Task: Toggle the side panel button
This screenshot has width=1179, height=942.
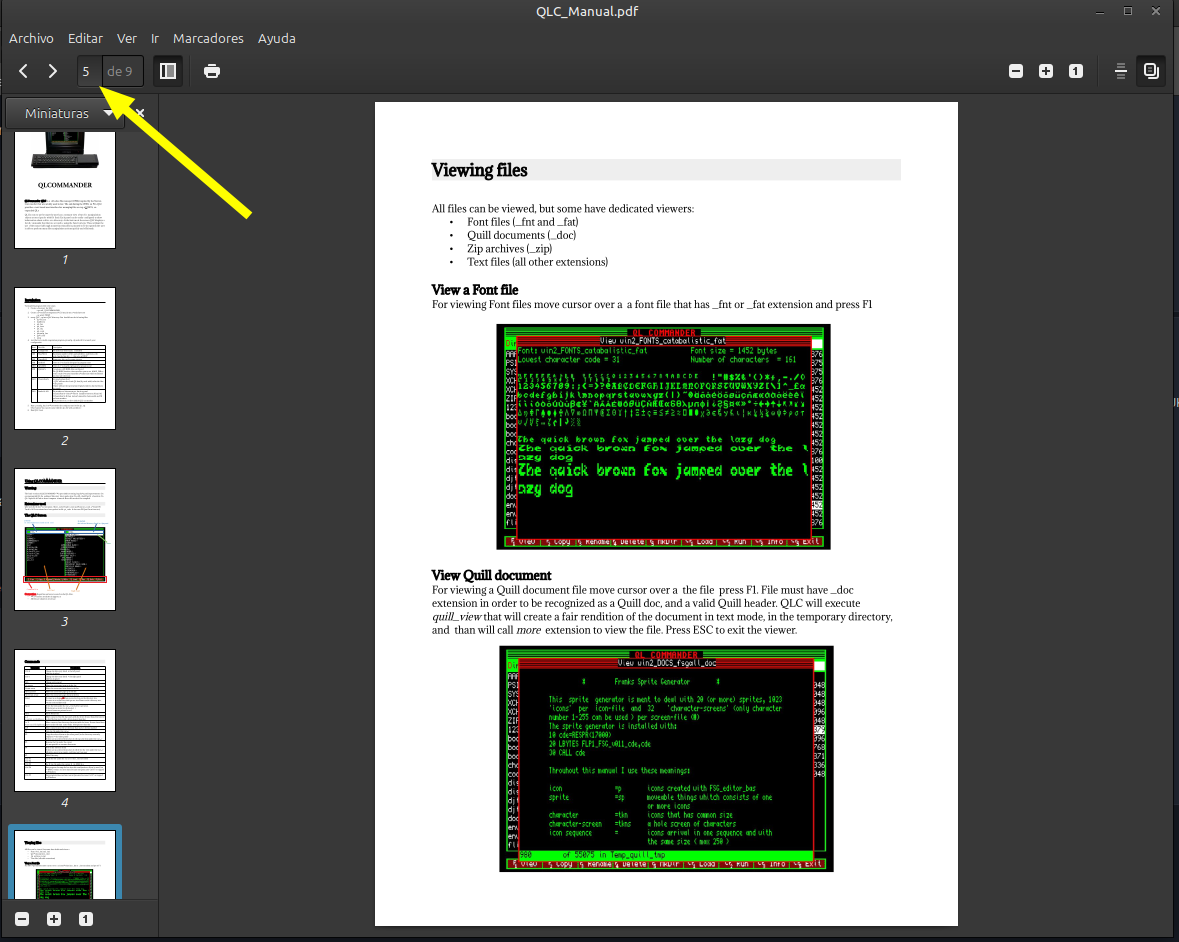Action: pos(168,71)
